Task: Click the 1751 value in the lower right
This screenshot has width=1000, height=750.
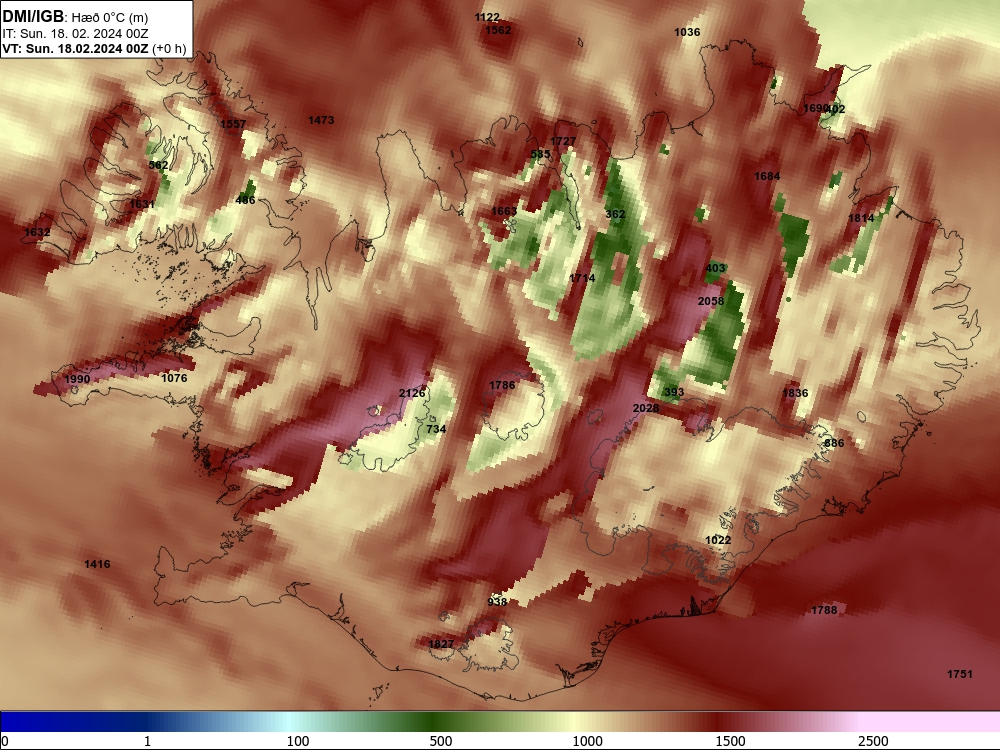Action: pyautogui.click(x=960, y=674)
